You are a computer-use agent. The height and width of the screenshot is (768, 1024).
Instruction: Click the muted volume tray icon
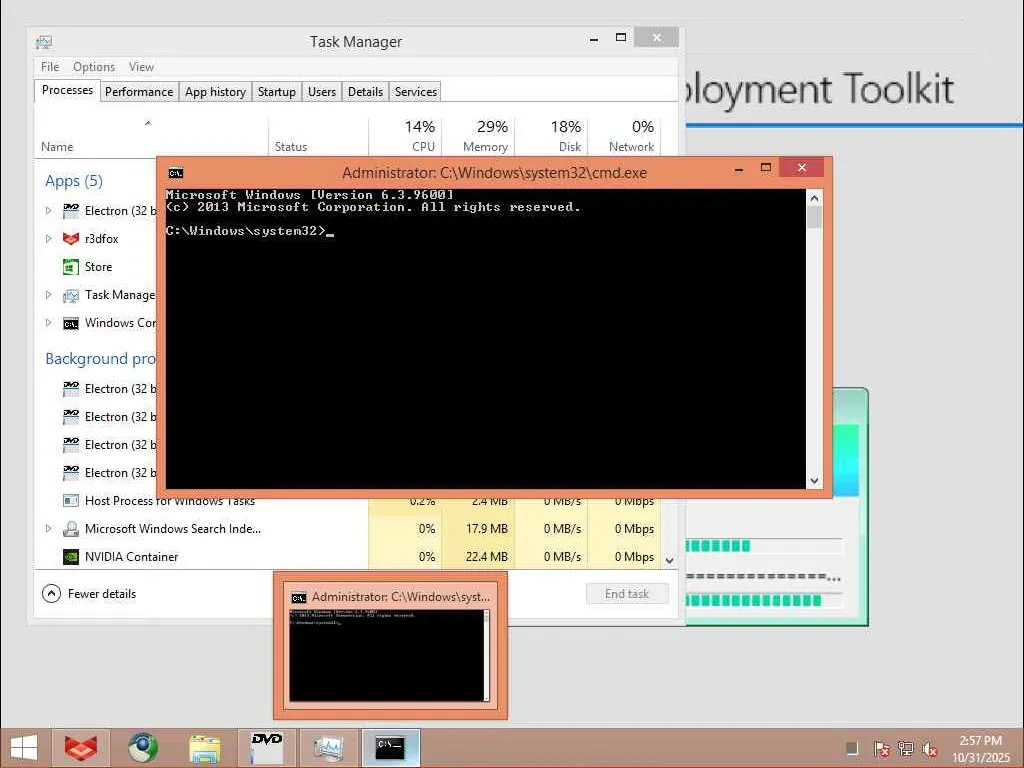tap(930, 748)
